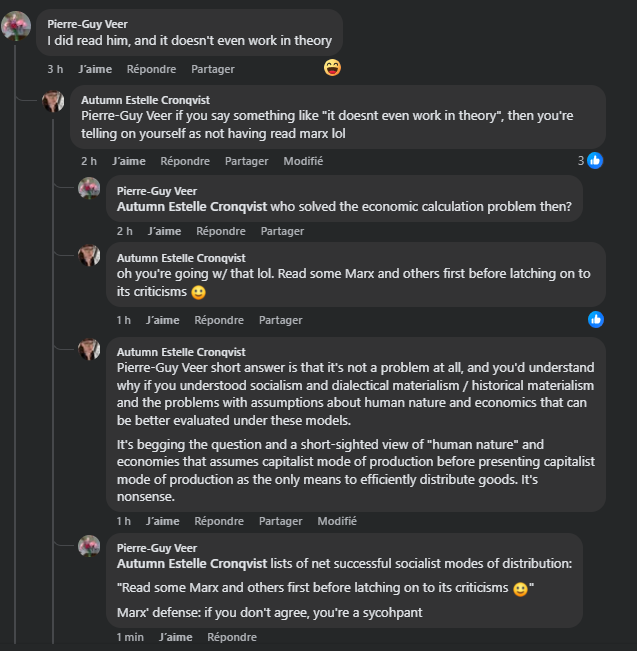Open Autumn Estelle Cronqvist's avatar on her first reply

coord(53,101)
